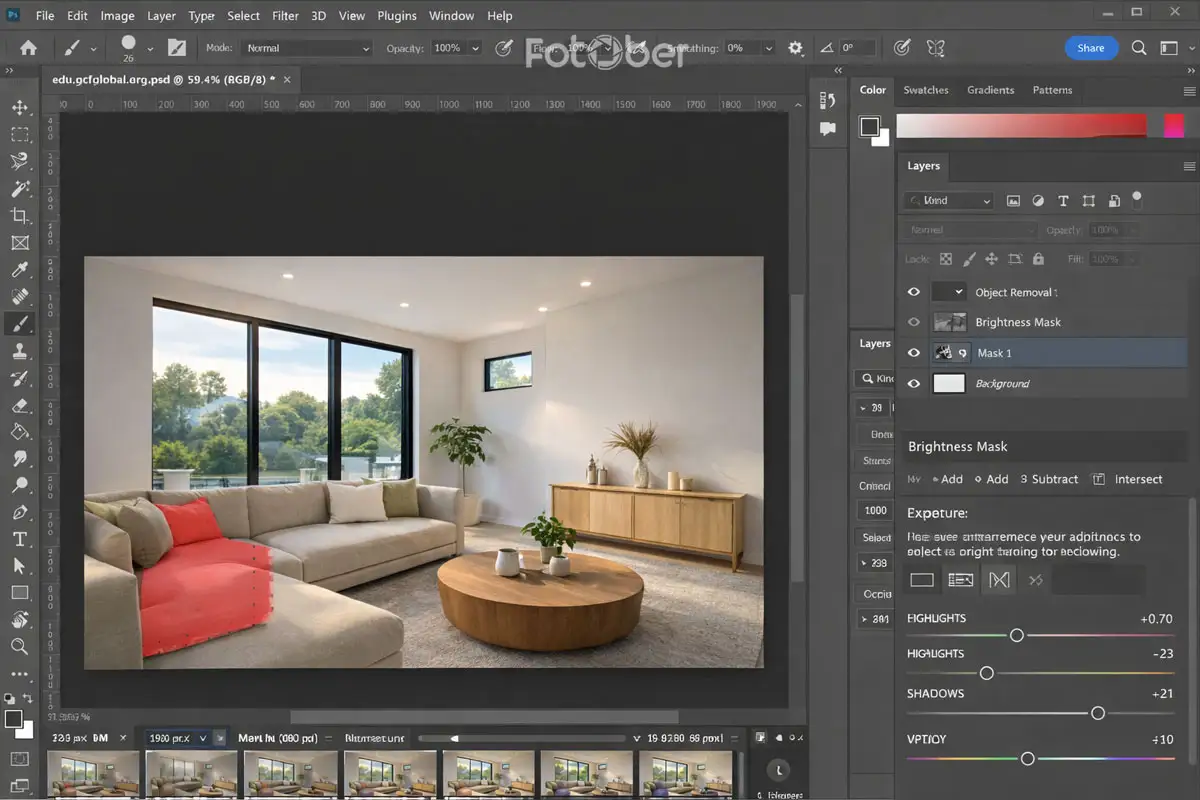The width and height of the screenshot is (1200, 800).
Task: Click the Subtract mask button
Action: (x=1049, y=479)
